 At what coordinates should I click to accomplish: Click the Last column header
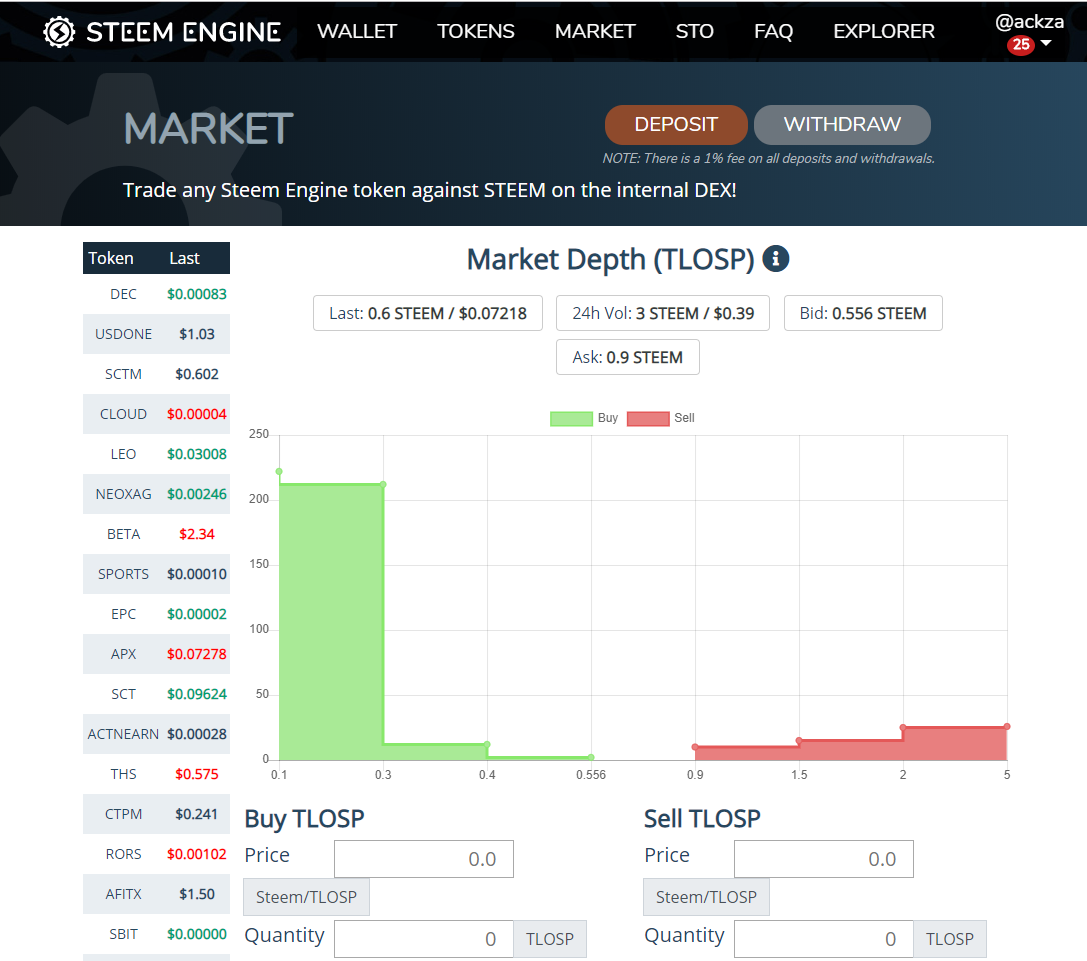tap(184, 258)
